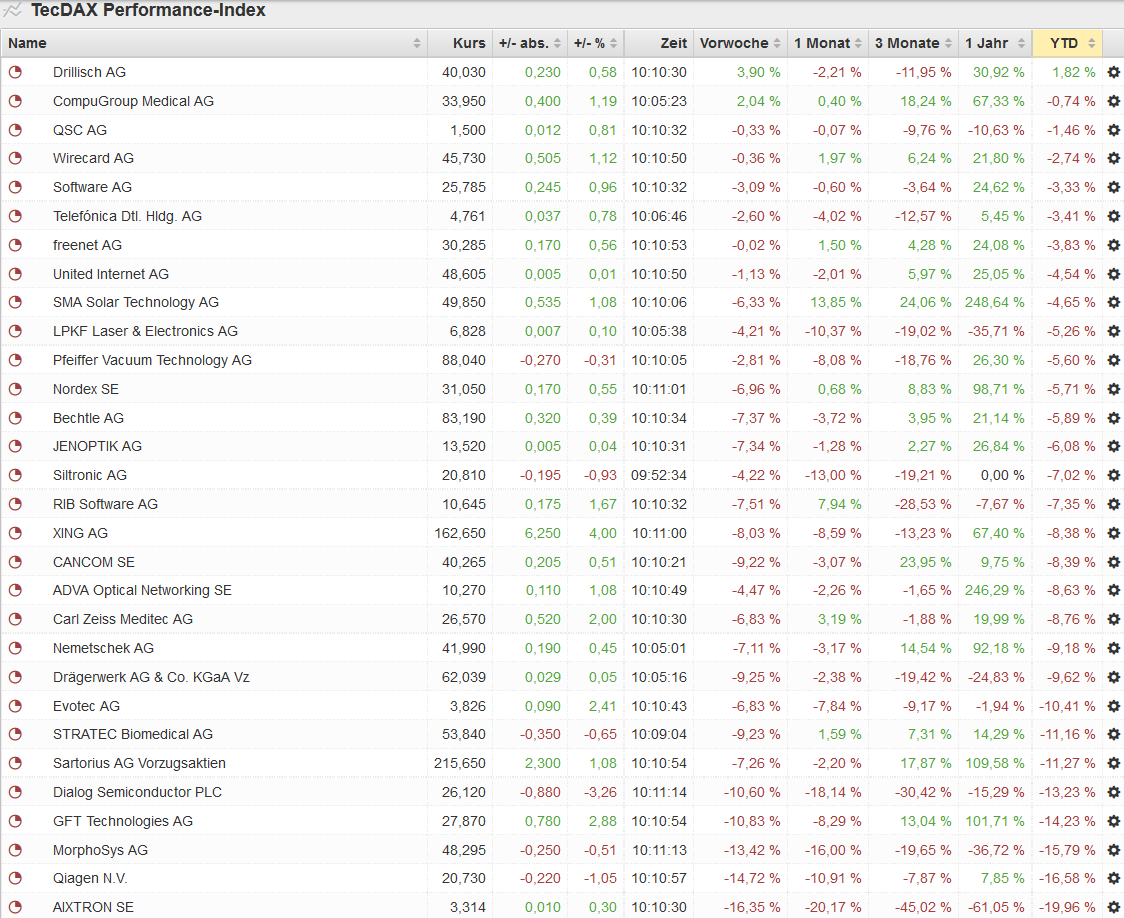Image resolution: width=1124 pixels, height=918 pixels.
Task: Select the Sartorius price 215,650
Action: pos(459,763)
